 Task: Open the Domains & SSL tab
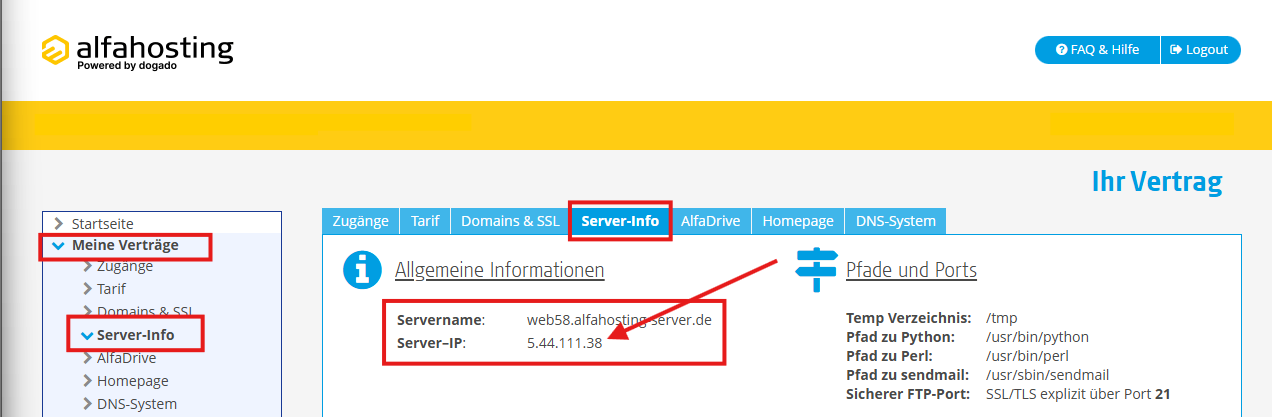click(509, 221)
